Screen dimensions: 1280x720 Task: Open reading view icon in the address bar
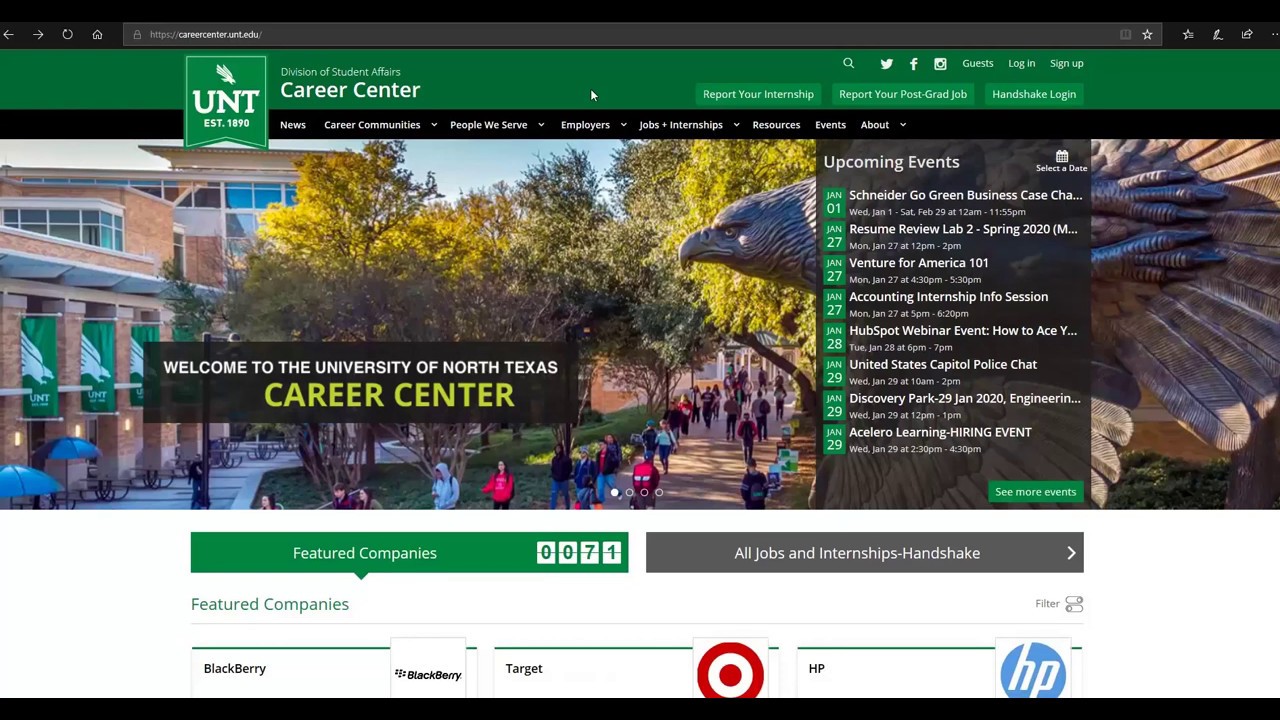point(1125,34)
